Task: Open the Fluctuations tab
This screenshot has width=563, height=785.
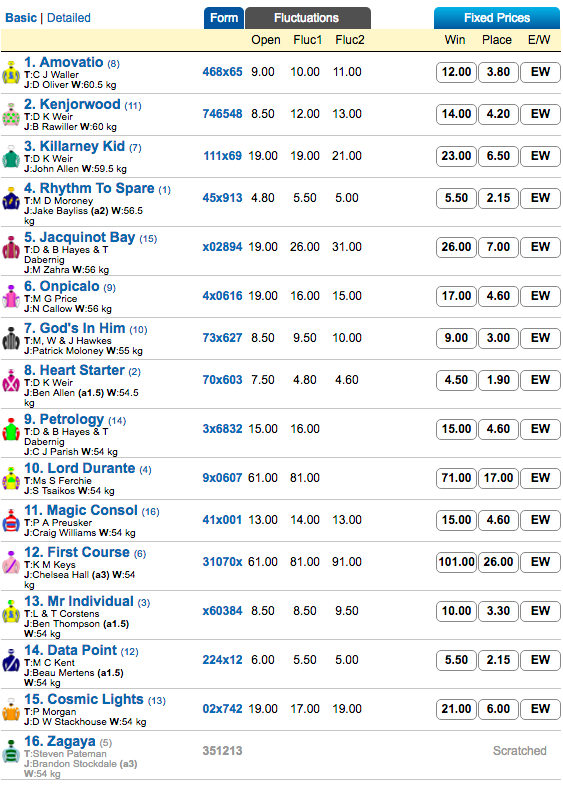Action: pos(307,18)
